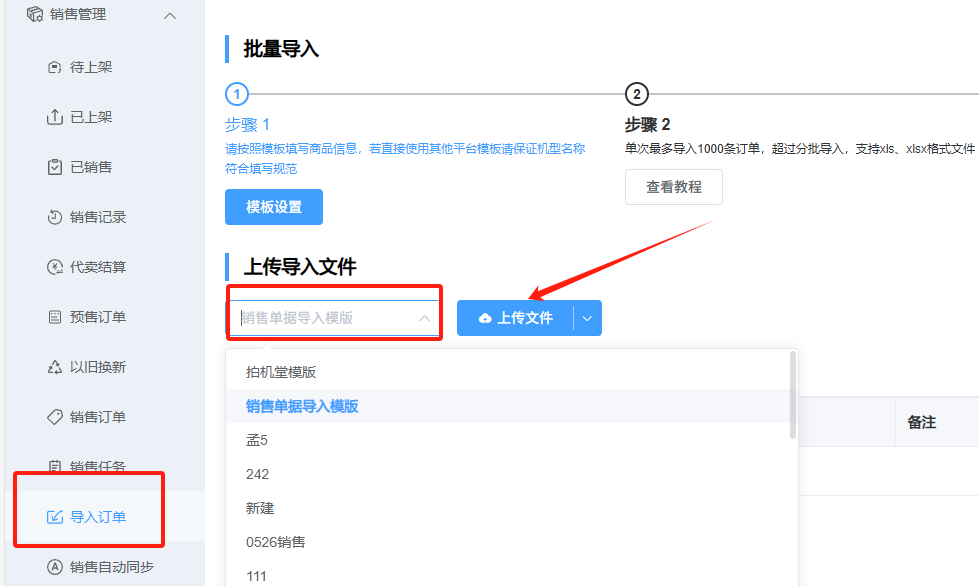
Task: Click the 已上架 upload icon in sidebar
Action: pos(55,117)
